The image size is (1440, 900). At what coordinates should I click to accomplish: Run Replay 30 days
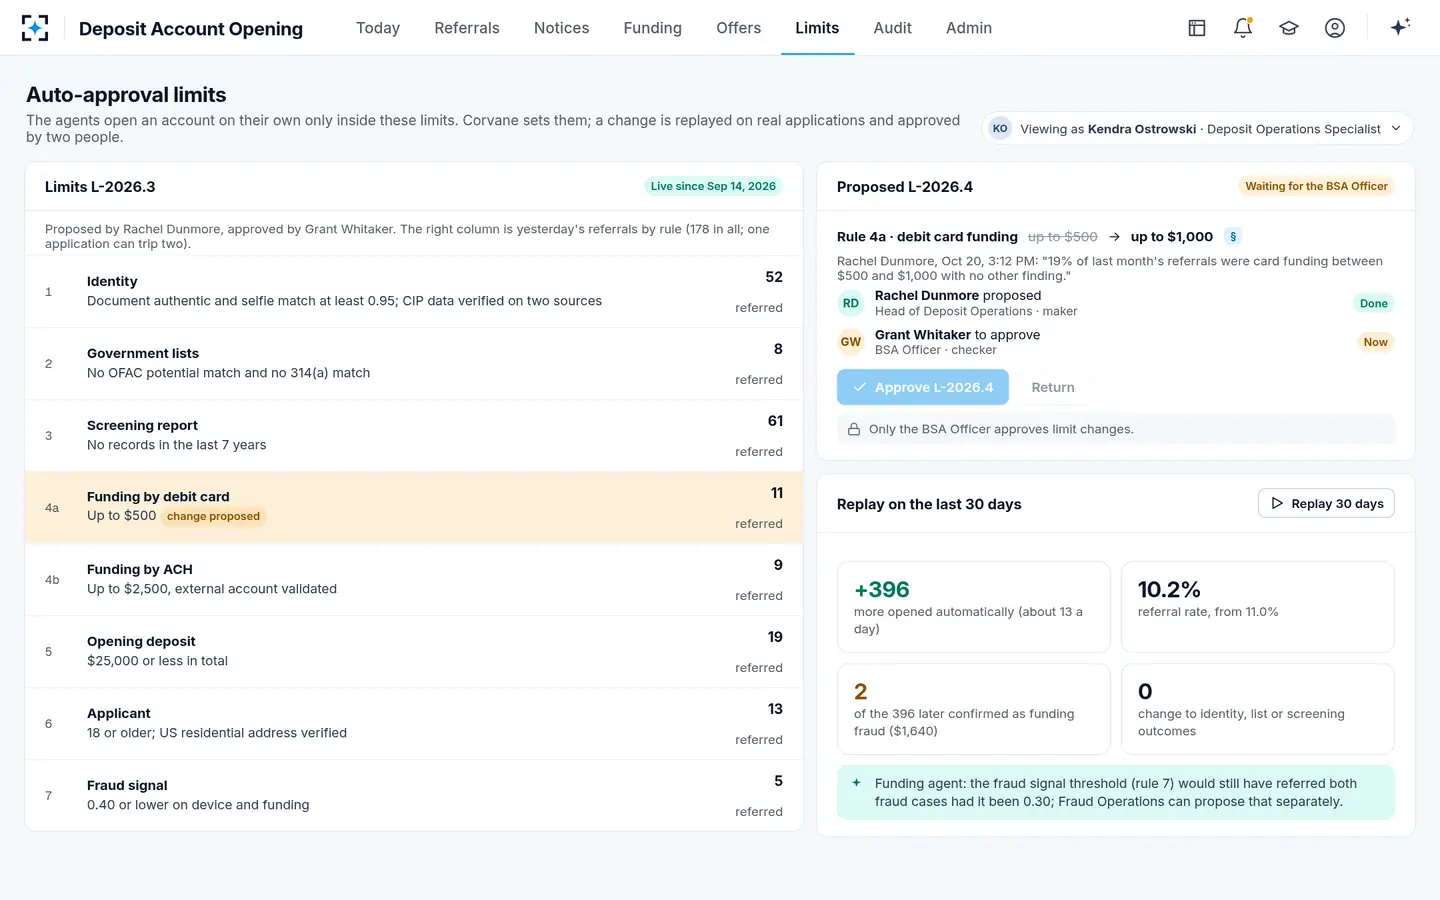click(x=1326, y=504)
